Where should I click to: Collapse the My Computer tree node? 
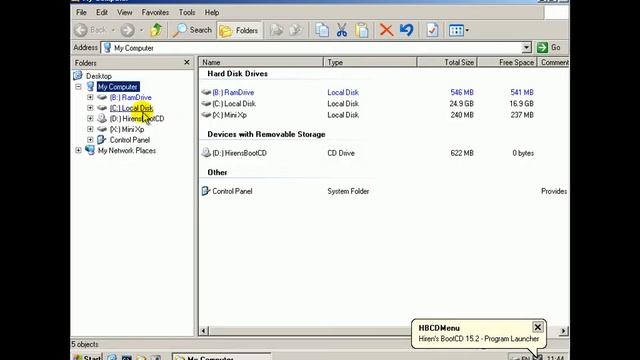point(78,87)
